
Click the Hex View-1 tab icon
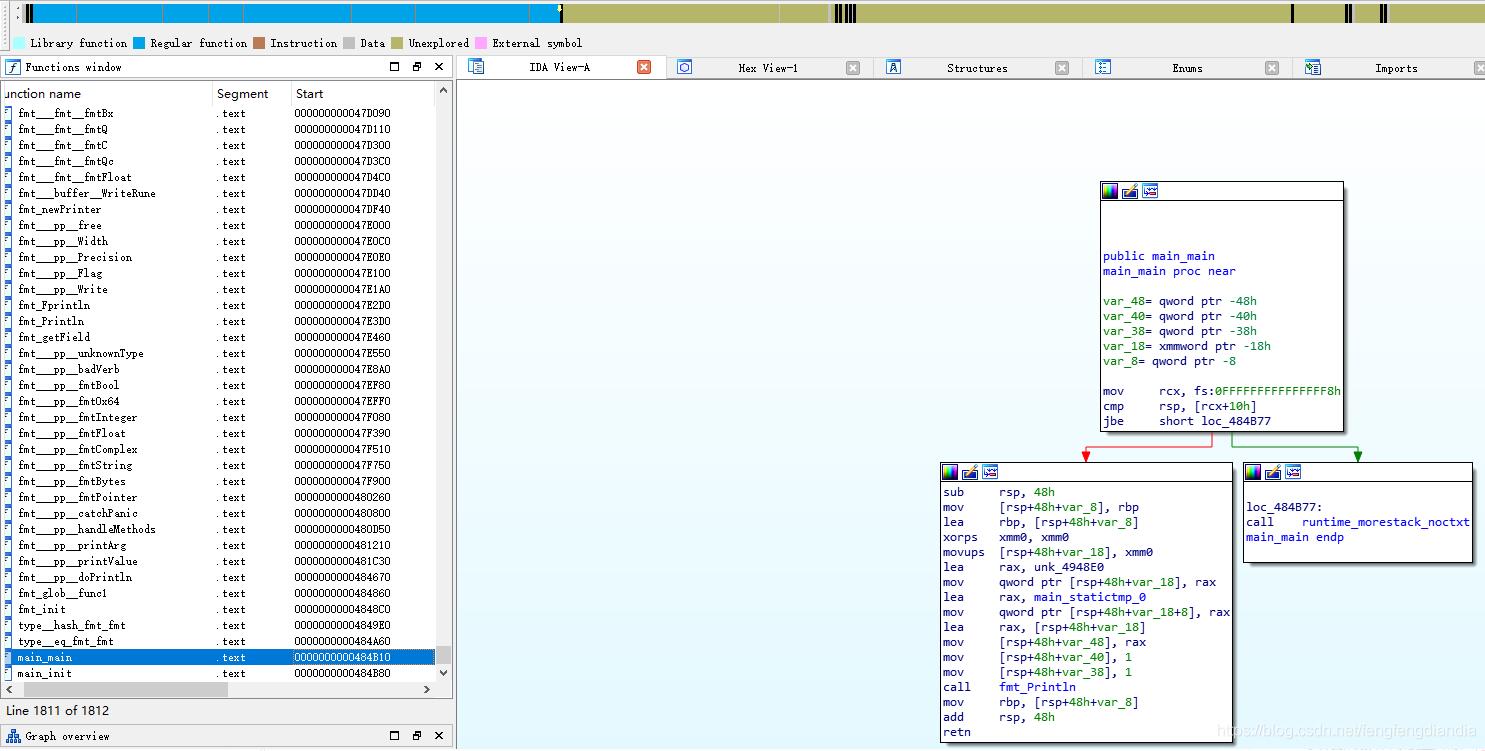click(685, 68)
